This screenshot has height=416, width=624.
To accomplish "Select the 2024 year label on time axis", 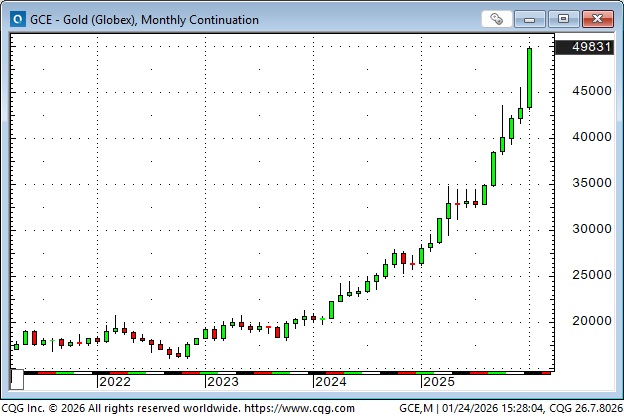I will pyautogui.click(x=330, y=381).
